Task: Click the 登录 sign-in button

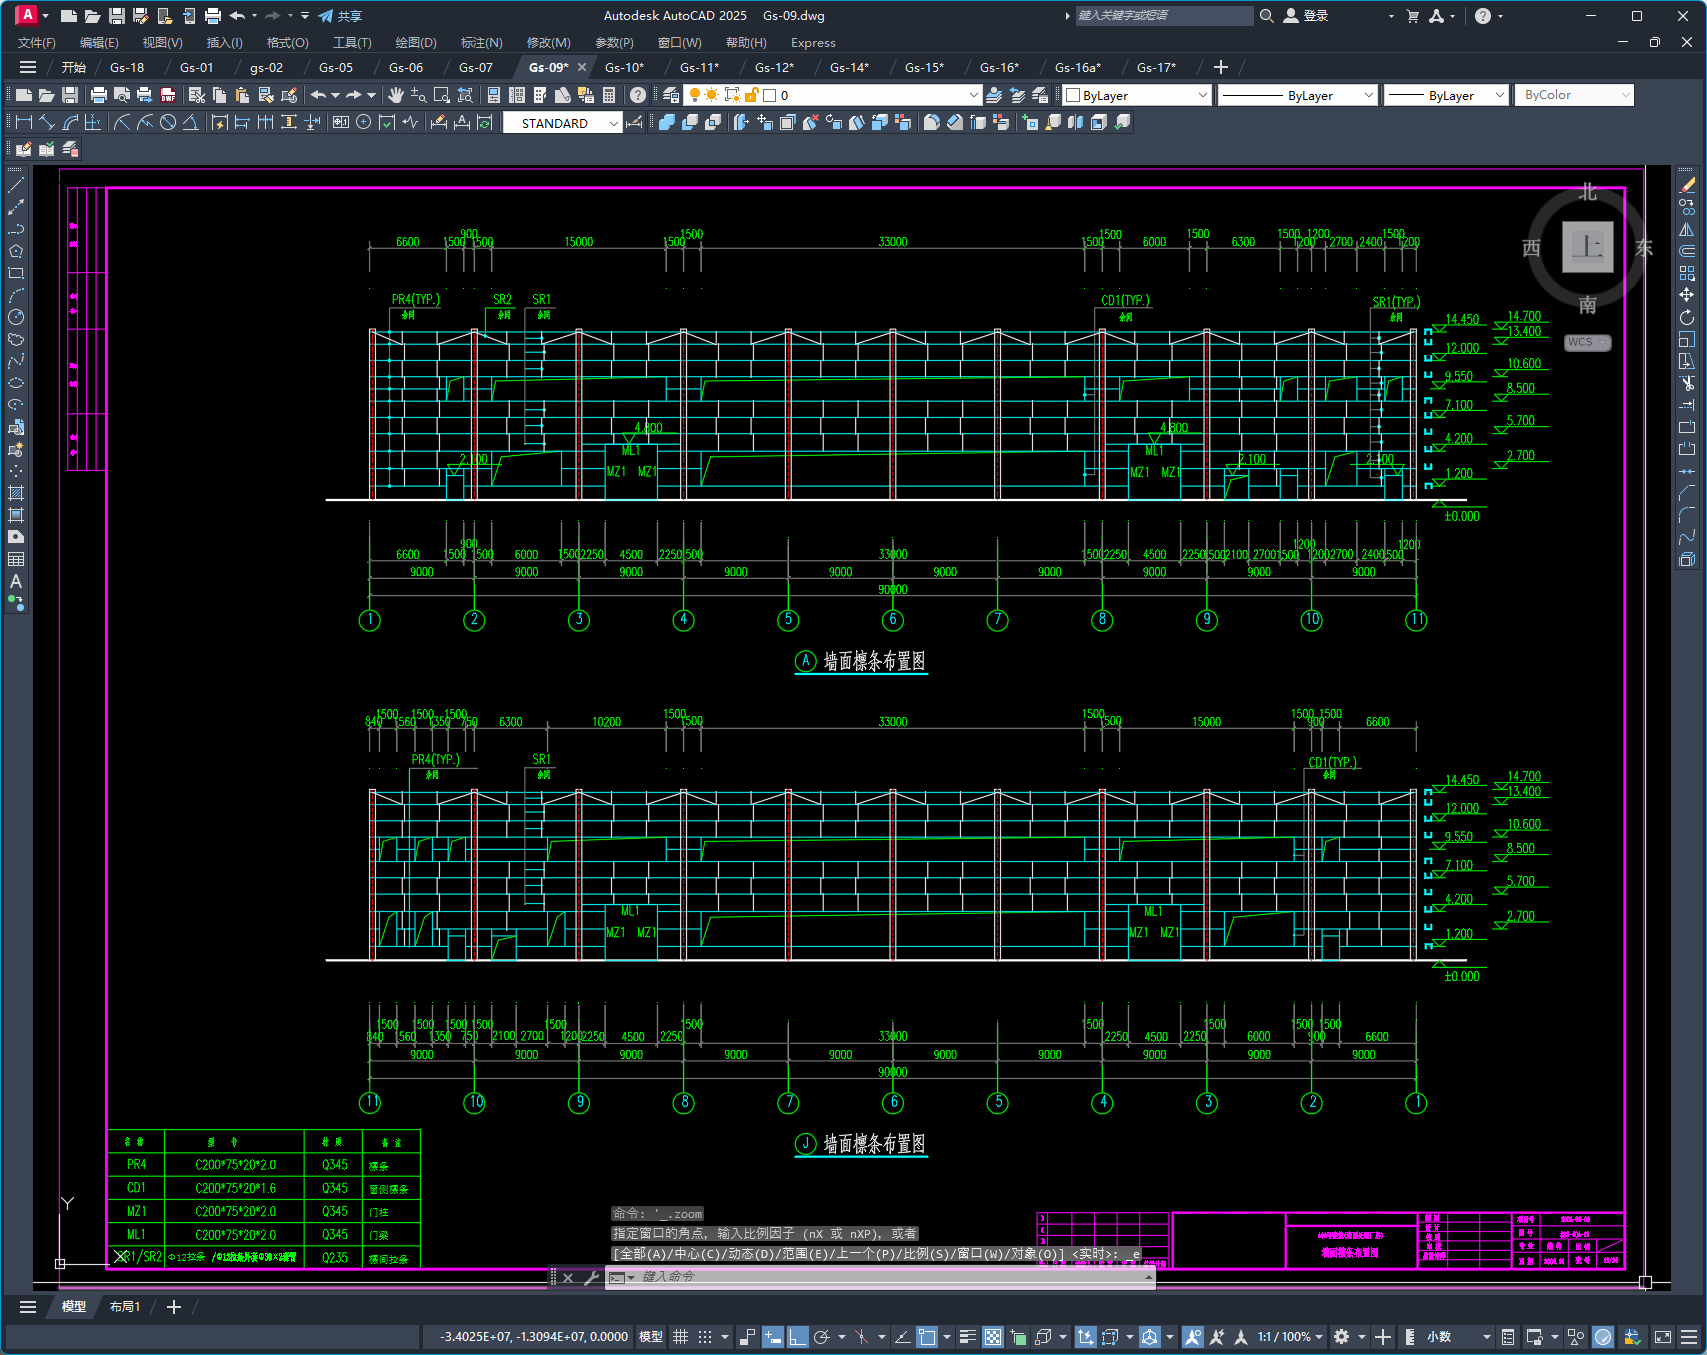Action: coord(1306,16)
